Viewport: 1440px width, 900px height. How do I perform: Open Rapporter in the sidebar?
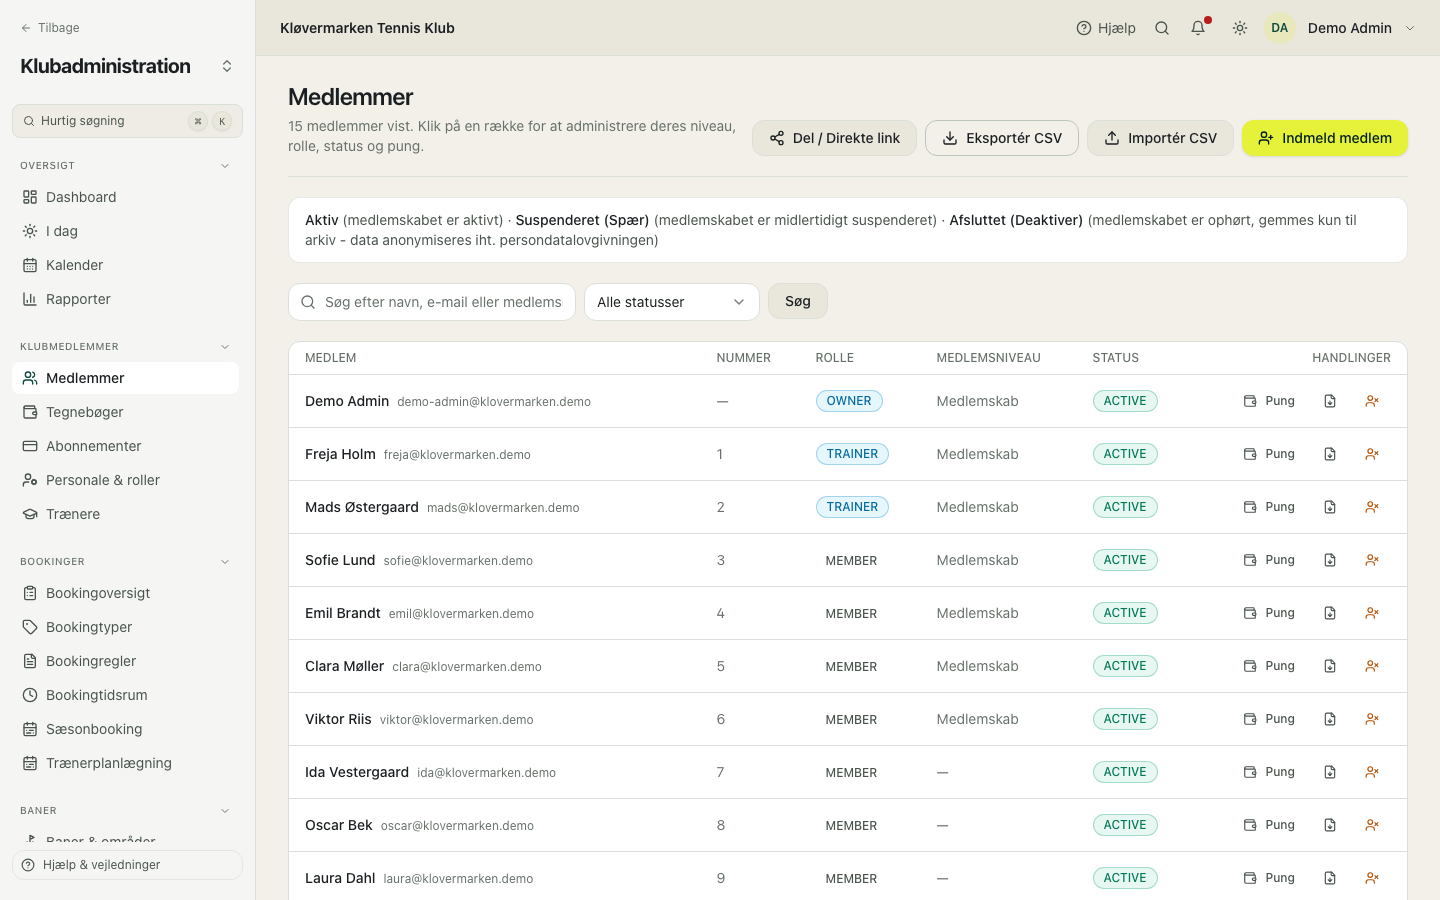point(125,299)
